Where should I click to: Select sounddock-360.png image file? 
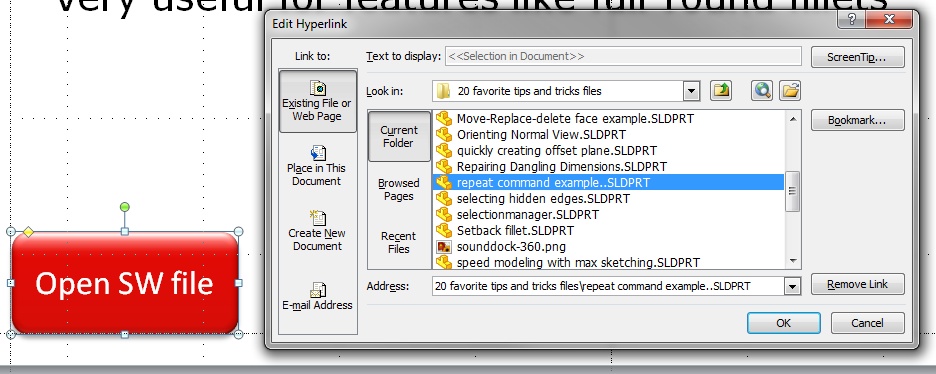click(x=608, y=246)
